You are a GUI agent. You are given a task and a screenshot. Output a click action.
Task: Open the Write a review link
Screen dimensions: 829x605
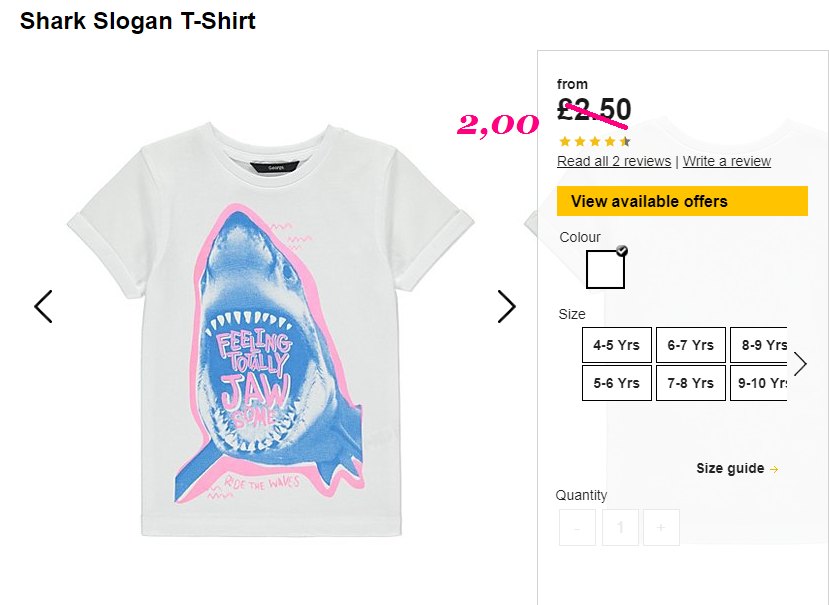[726, 161]
